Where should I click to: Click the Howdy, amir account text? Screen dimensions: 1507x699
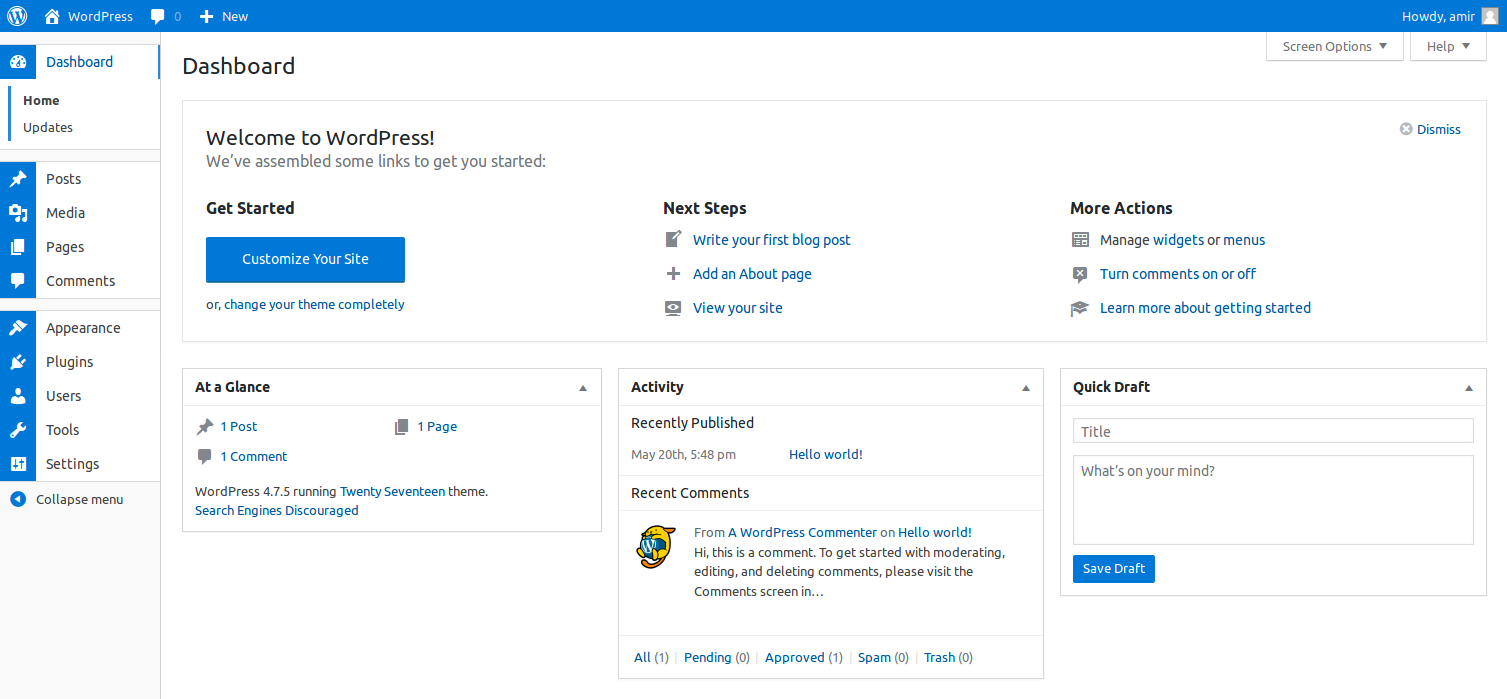[x=1438, y=16]
